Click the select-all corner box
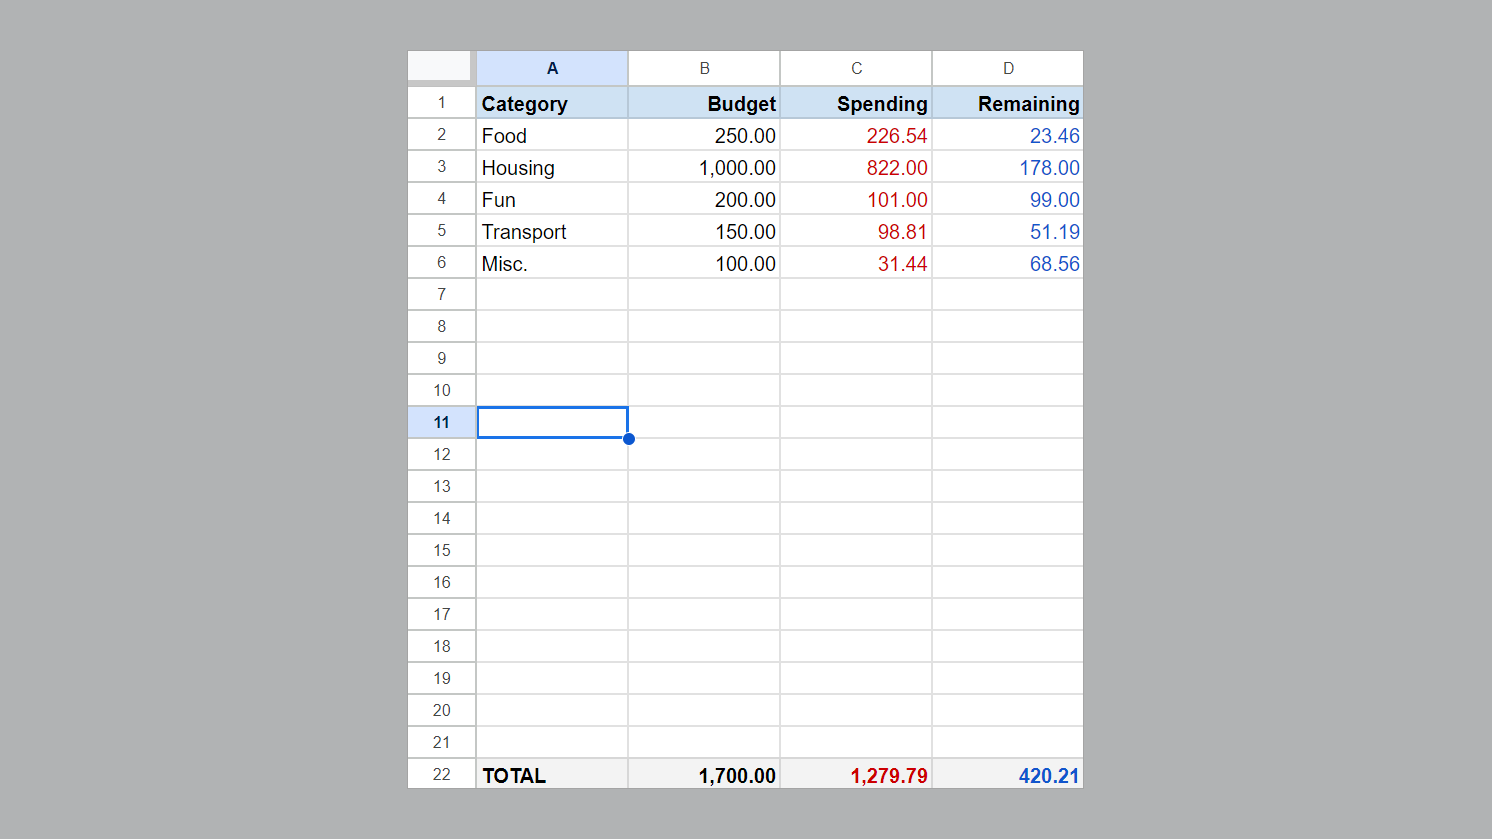Screen dimensions: 1492x839 click(x=440, y=66)
